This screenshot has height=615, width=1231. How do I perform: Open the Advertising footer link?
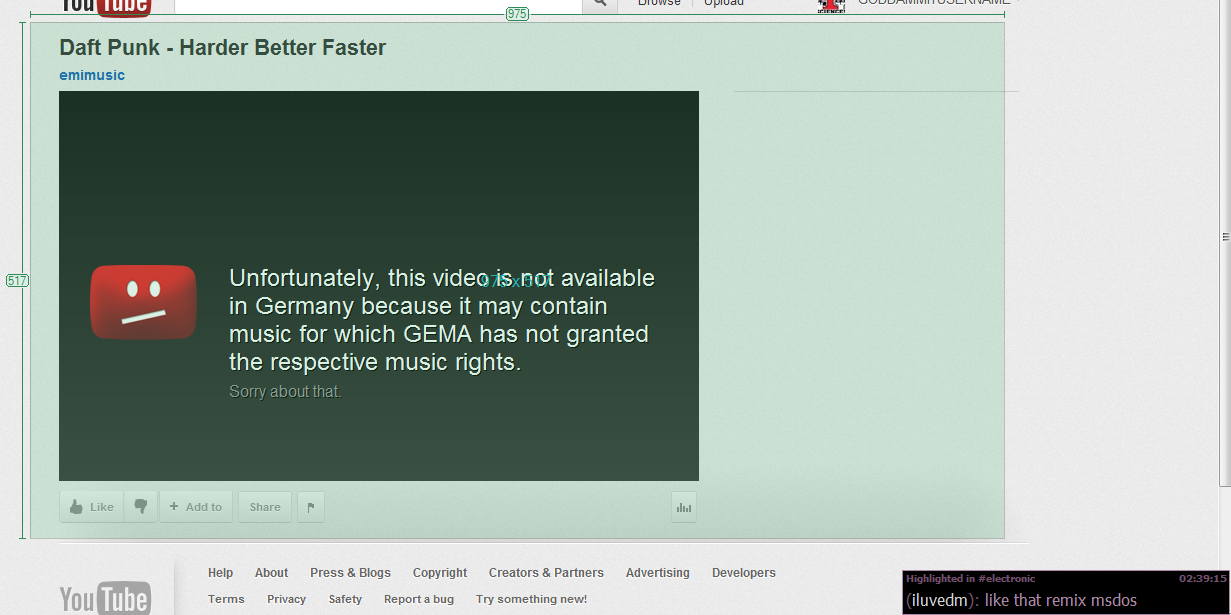pos(657,573)
